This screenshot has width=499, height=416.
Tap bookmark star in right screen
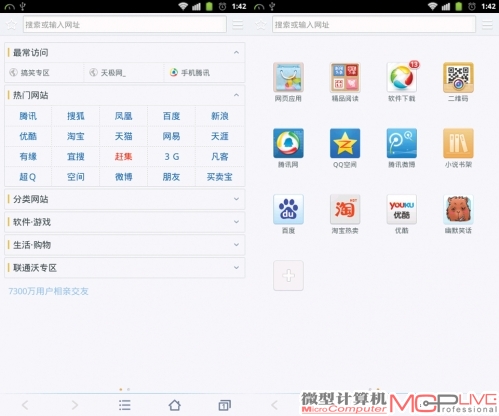pos(261,25)
